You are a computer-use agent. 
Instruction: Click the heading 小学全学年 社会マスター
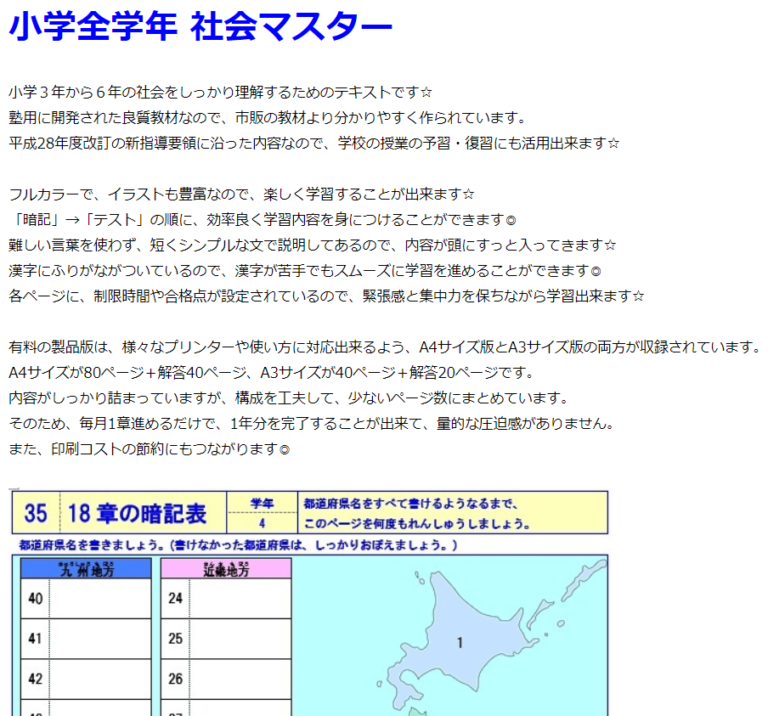[200, 26]
